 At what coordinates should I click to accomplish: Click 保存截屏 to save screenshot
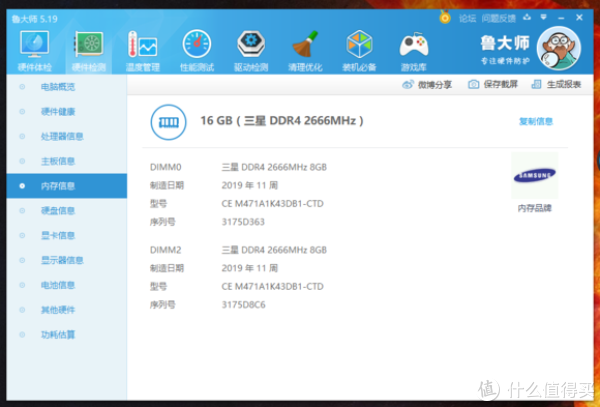493,85
